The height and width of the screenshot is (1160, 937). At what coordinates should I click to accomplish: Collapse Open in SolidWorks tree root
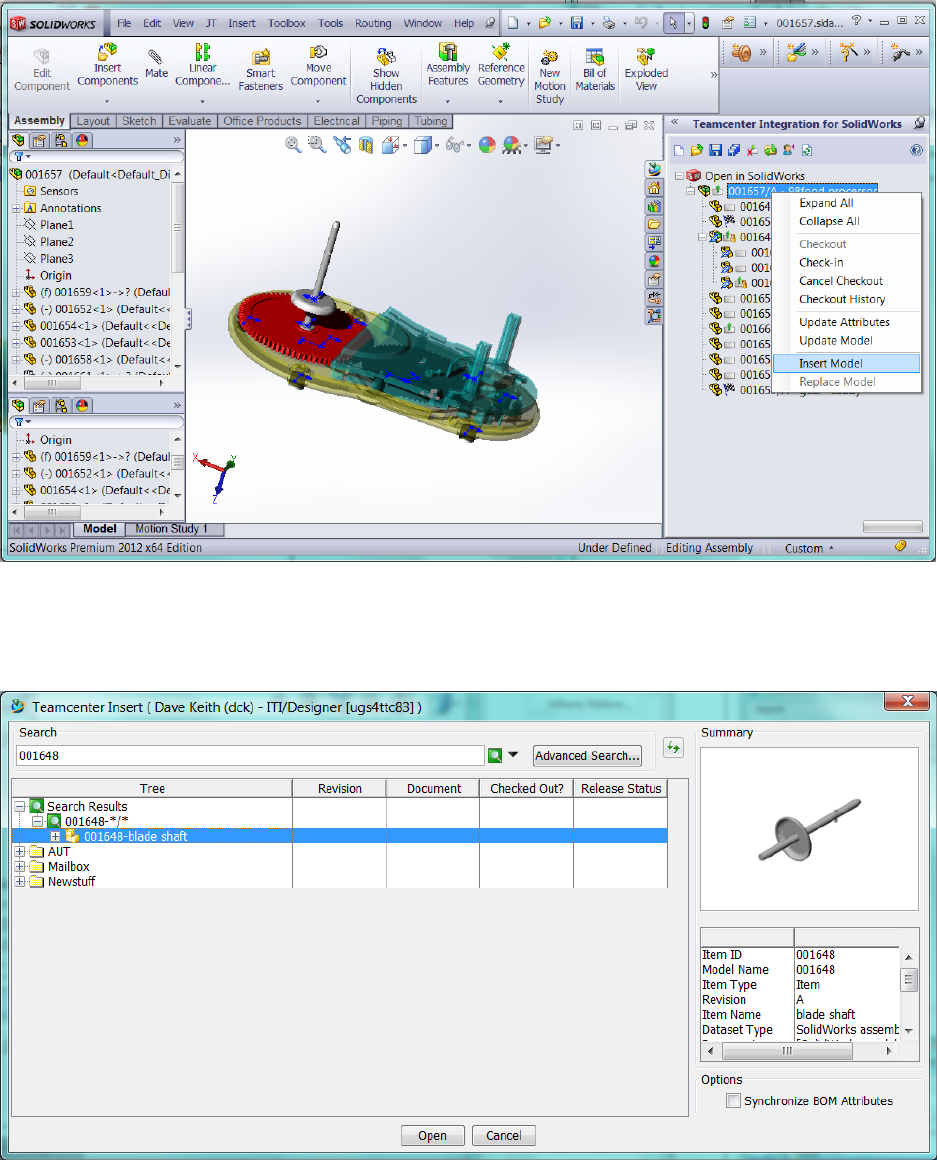pos(679,175)
